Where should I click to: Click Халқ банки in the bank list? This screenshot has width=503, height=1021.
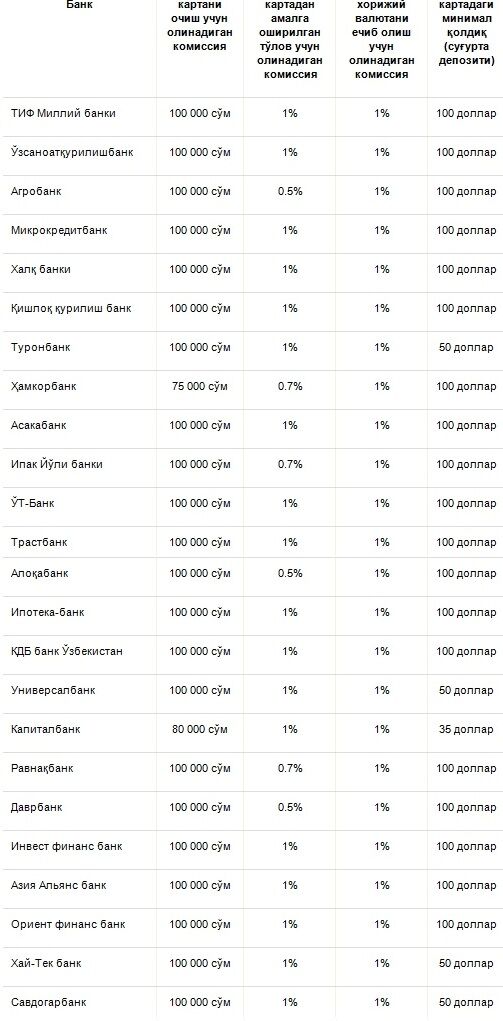pyautogui.click(x=41, y=270)
